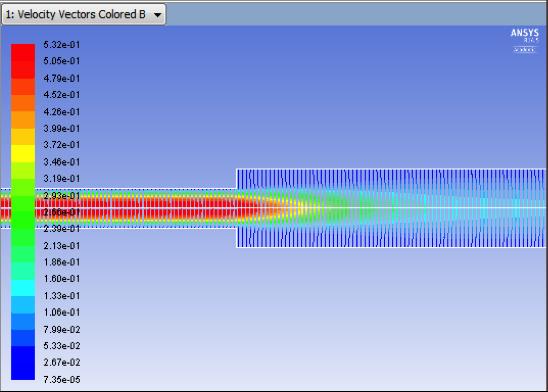Select the yellow band of the color legend
The width and height of the screenshot is (548, 392).
coord(23,153)
